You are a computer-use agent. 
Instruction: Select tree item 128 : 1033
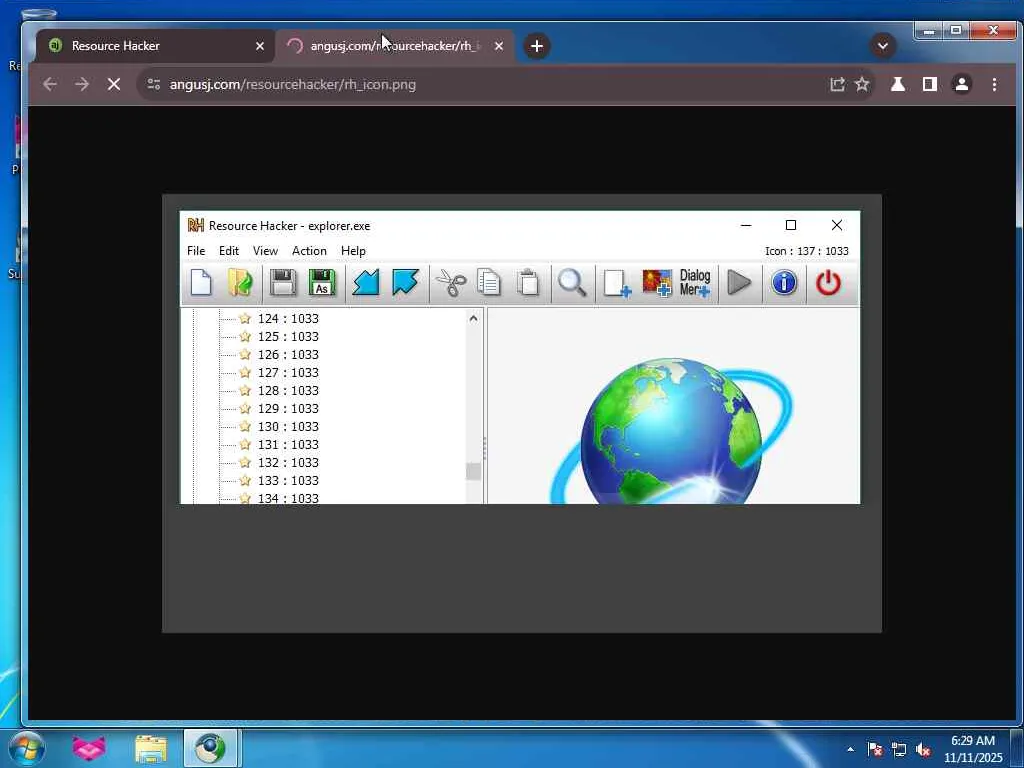tap(288, 391)
